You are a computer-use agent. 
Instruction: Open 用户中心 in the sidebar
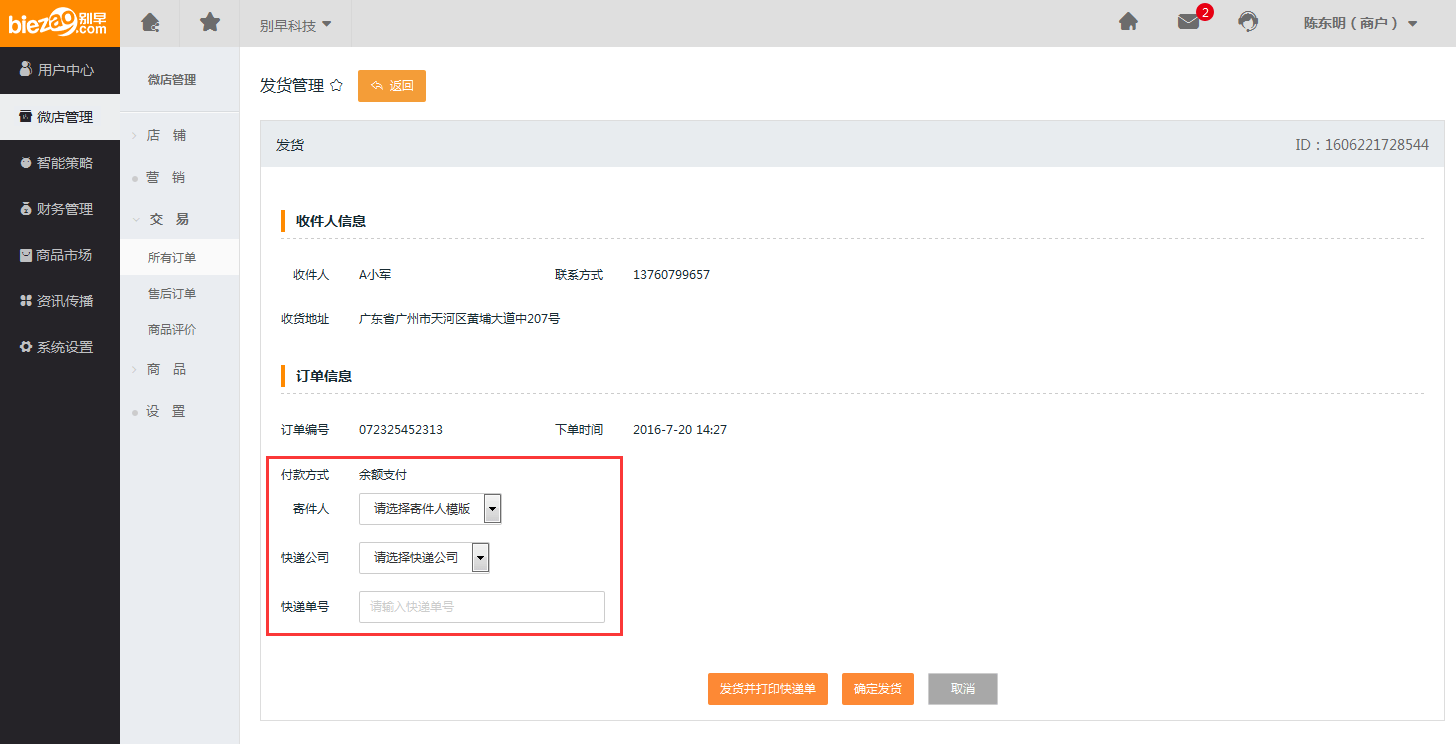point(60,70)
